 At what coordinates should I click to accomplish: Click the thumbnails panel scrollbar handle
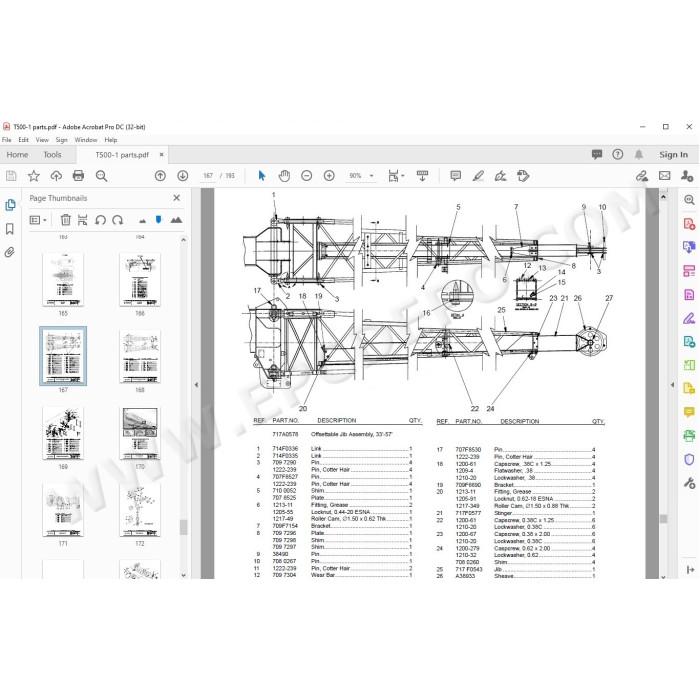(183, 527)
